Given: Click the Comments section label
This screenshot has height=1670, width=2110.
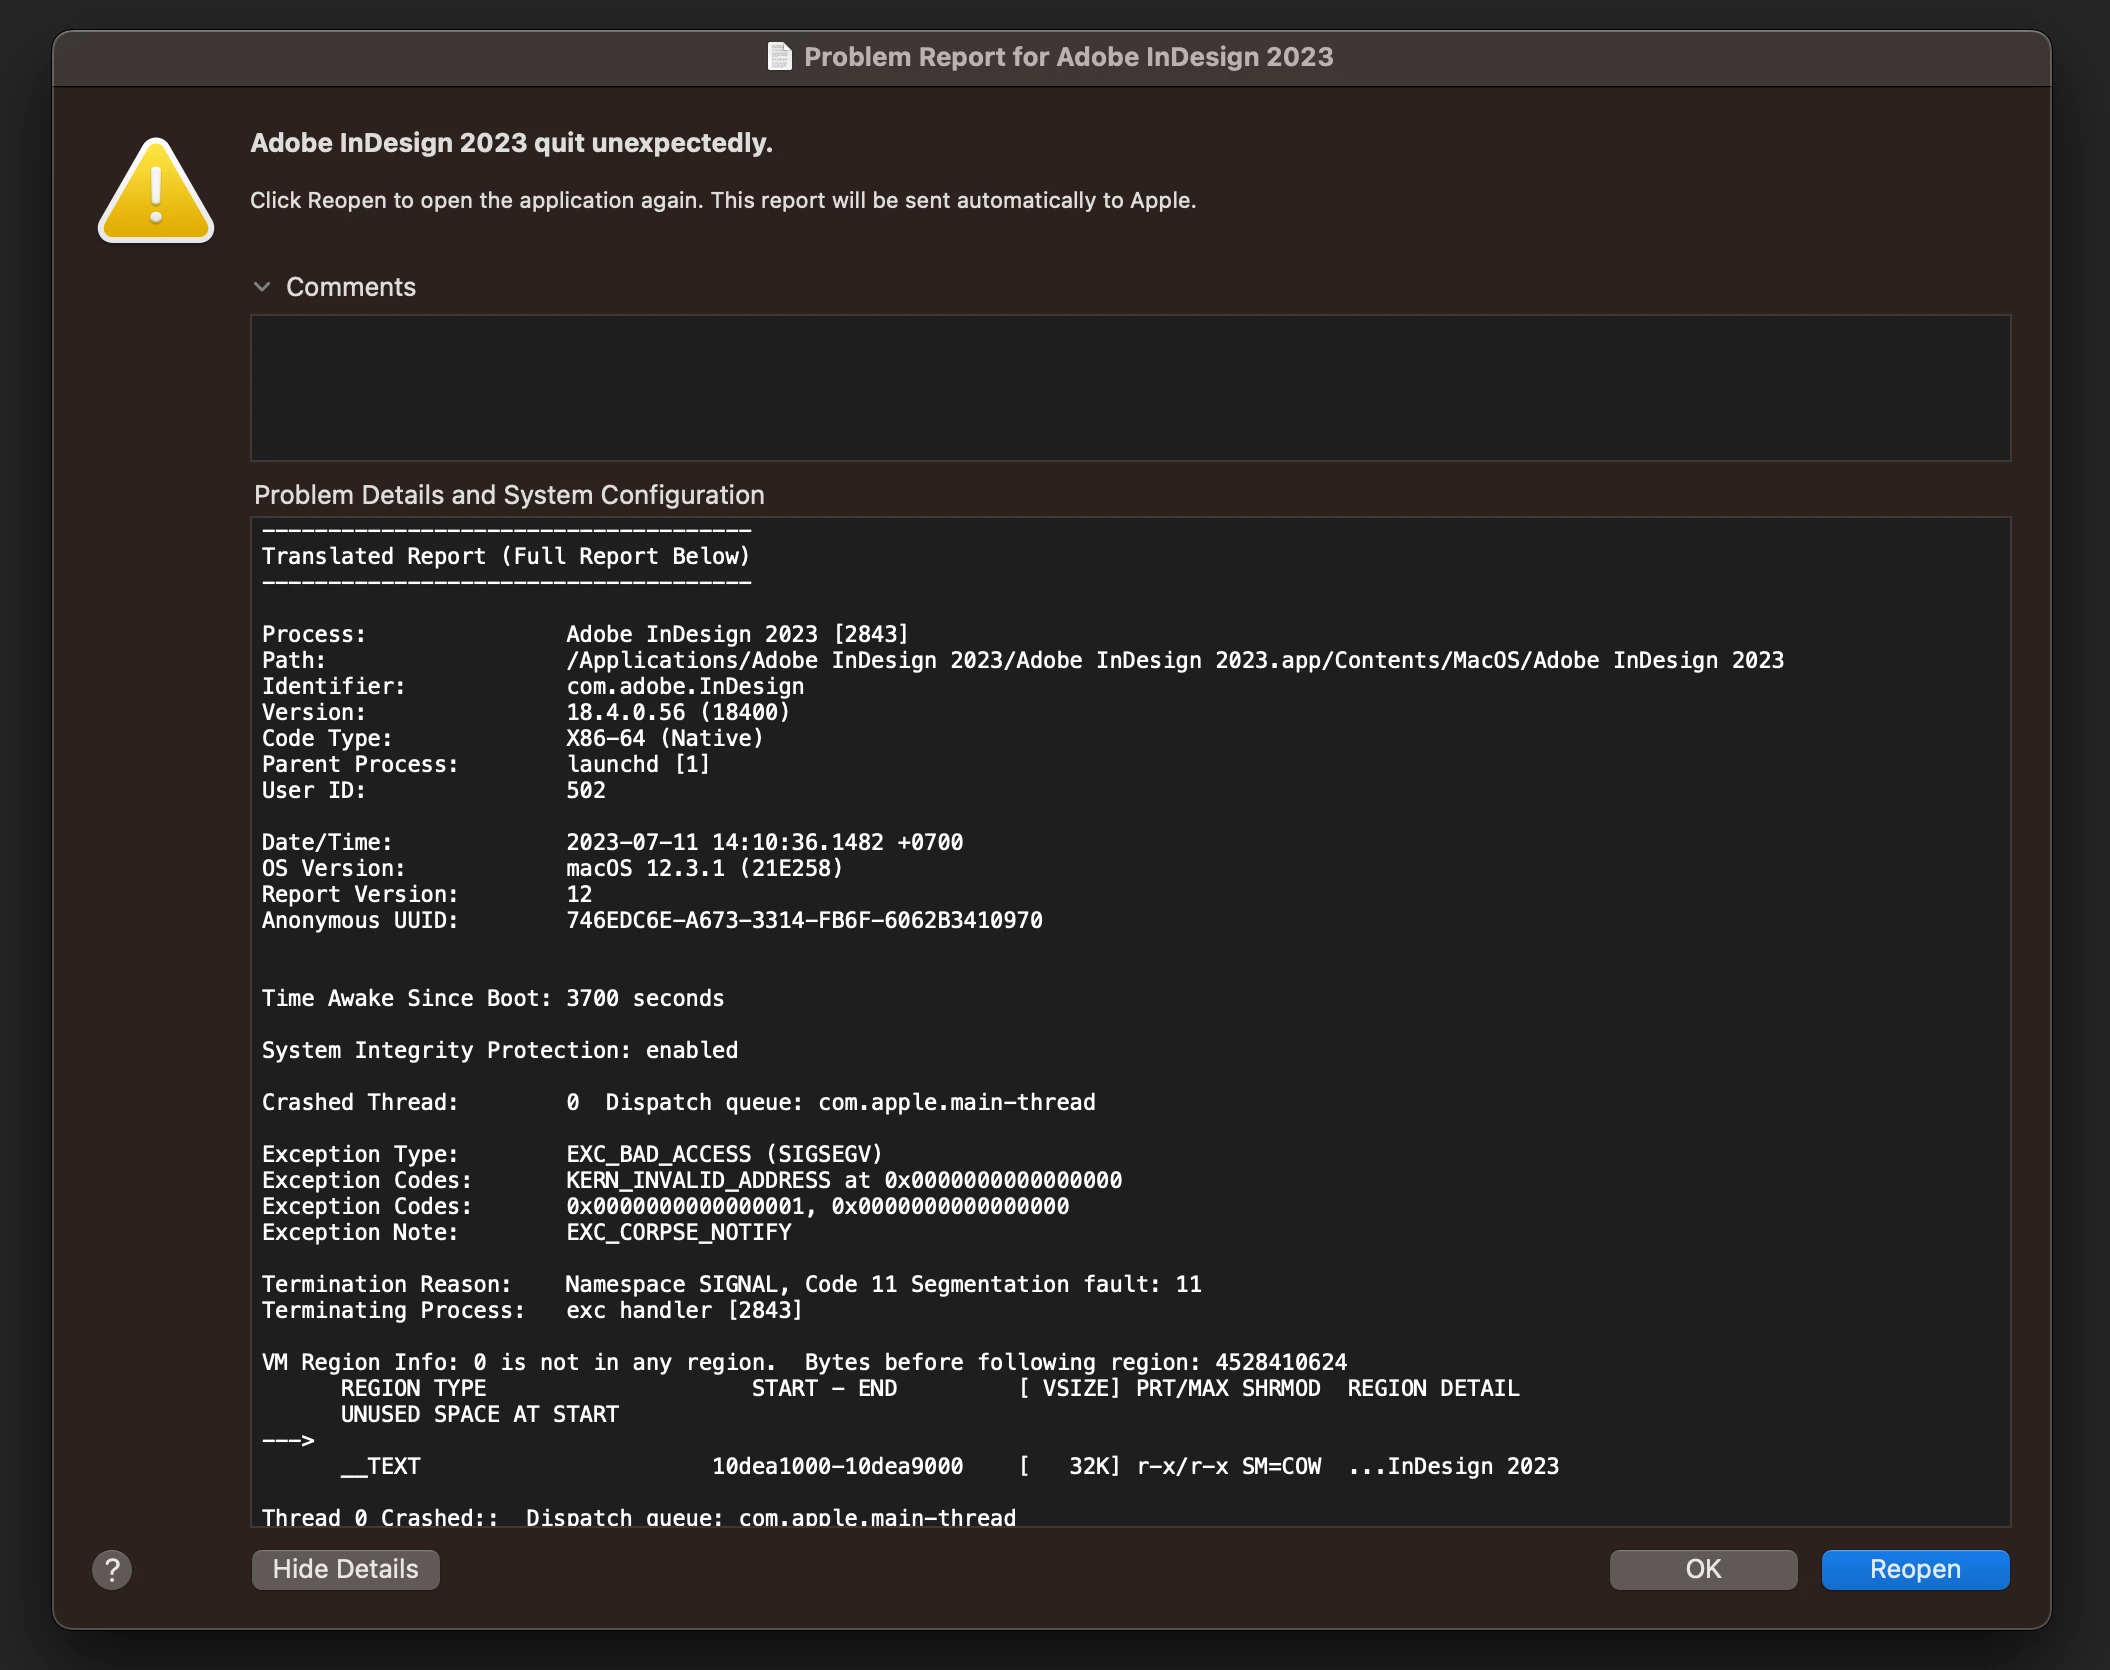Looking at the screenshot, I should pyautogui.click(x=350, y=287).
